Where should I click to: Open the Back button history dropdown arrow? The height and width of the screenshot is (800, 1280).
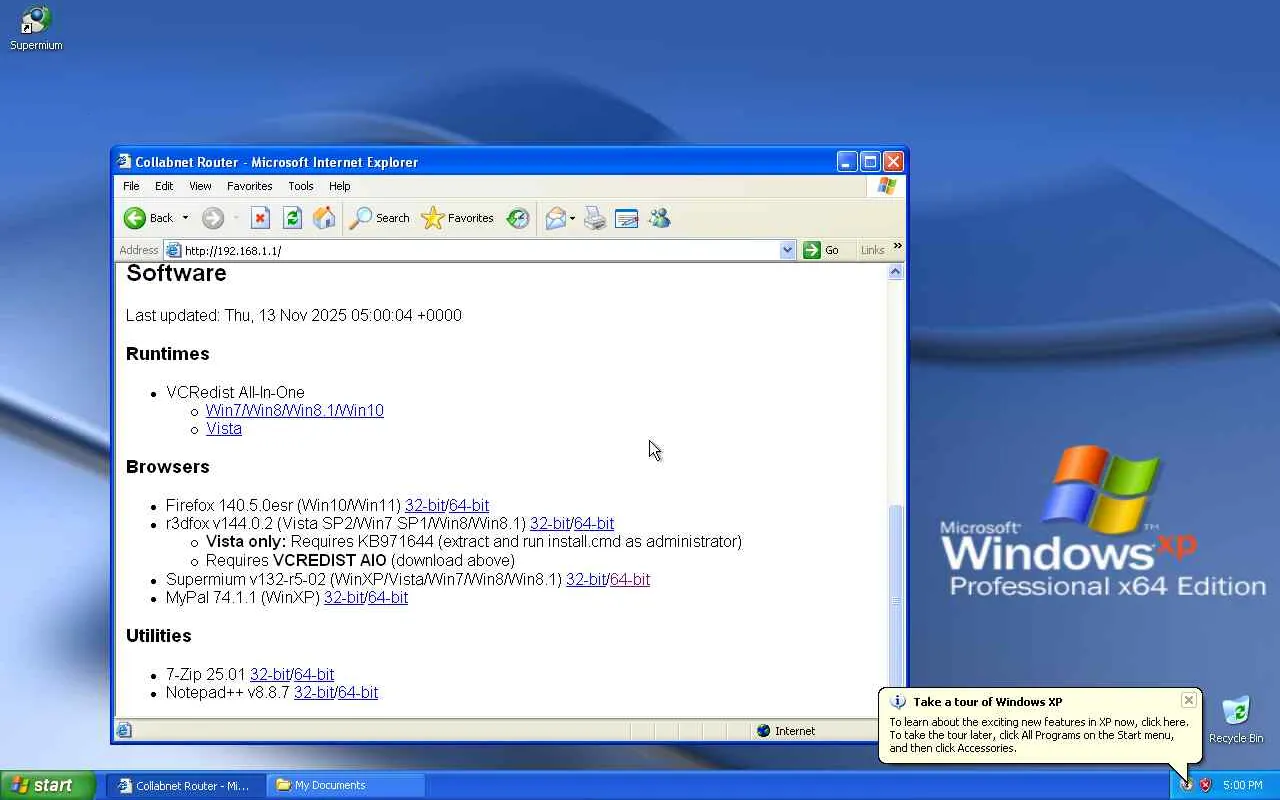[x=185, y=218]
